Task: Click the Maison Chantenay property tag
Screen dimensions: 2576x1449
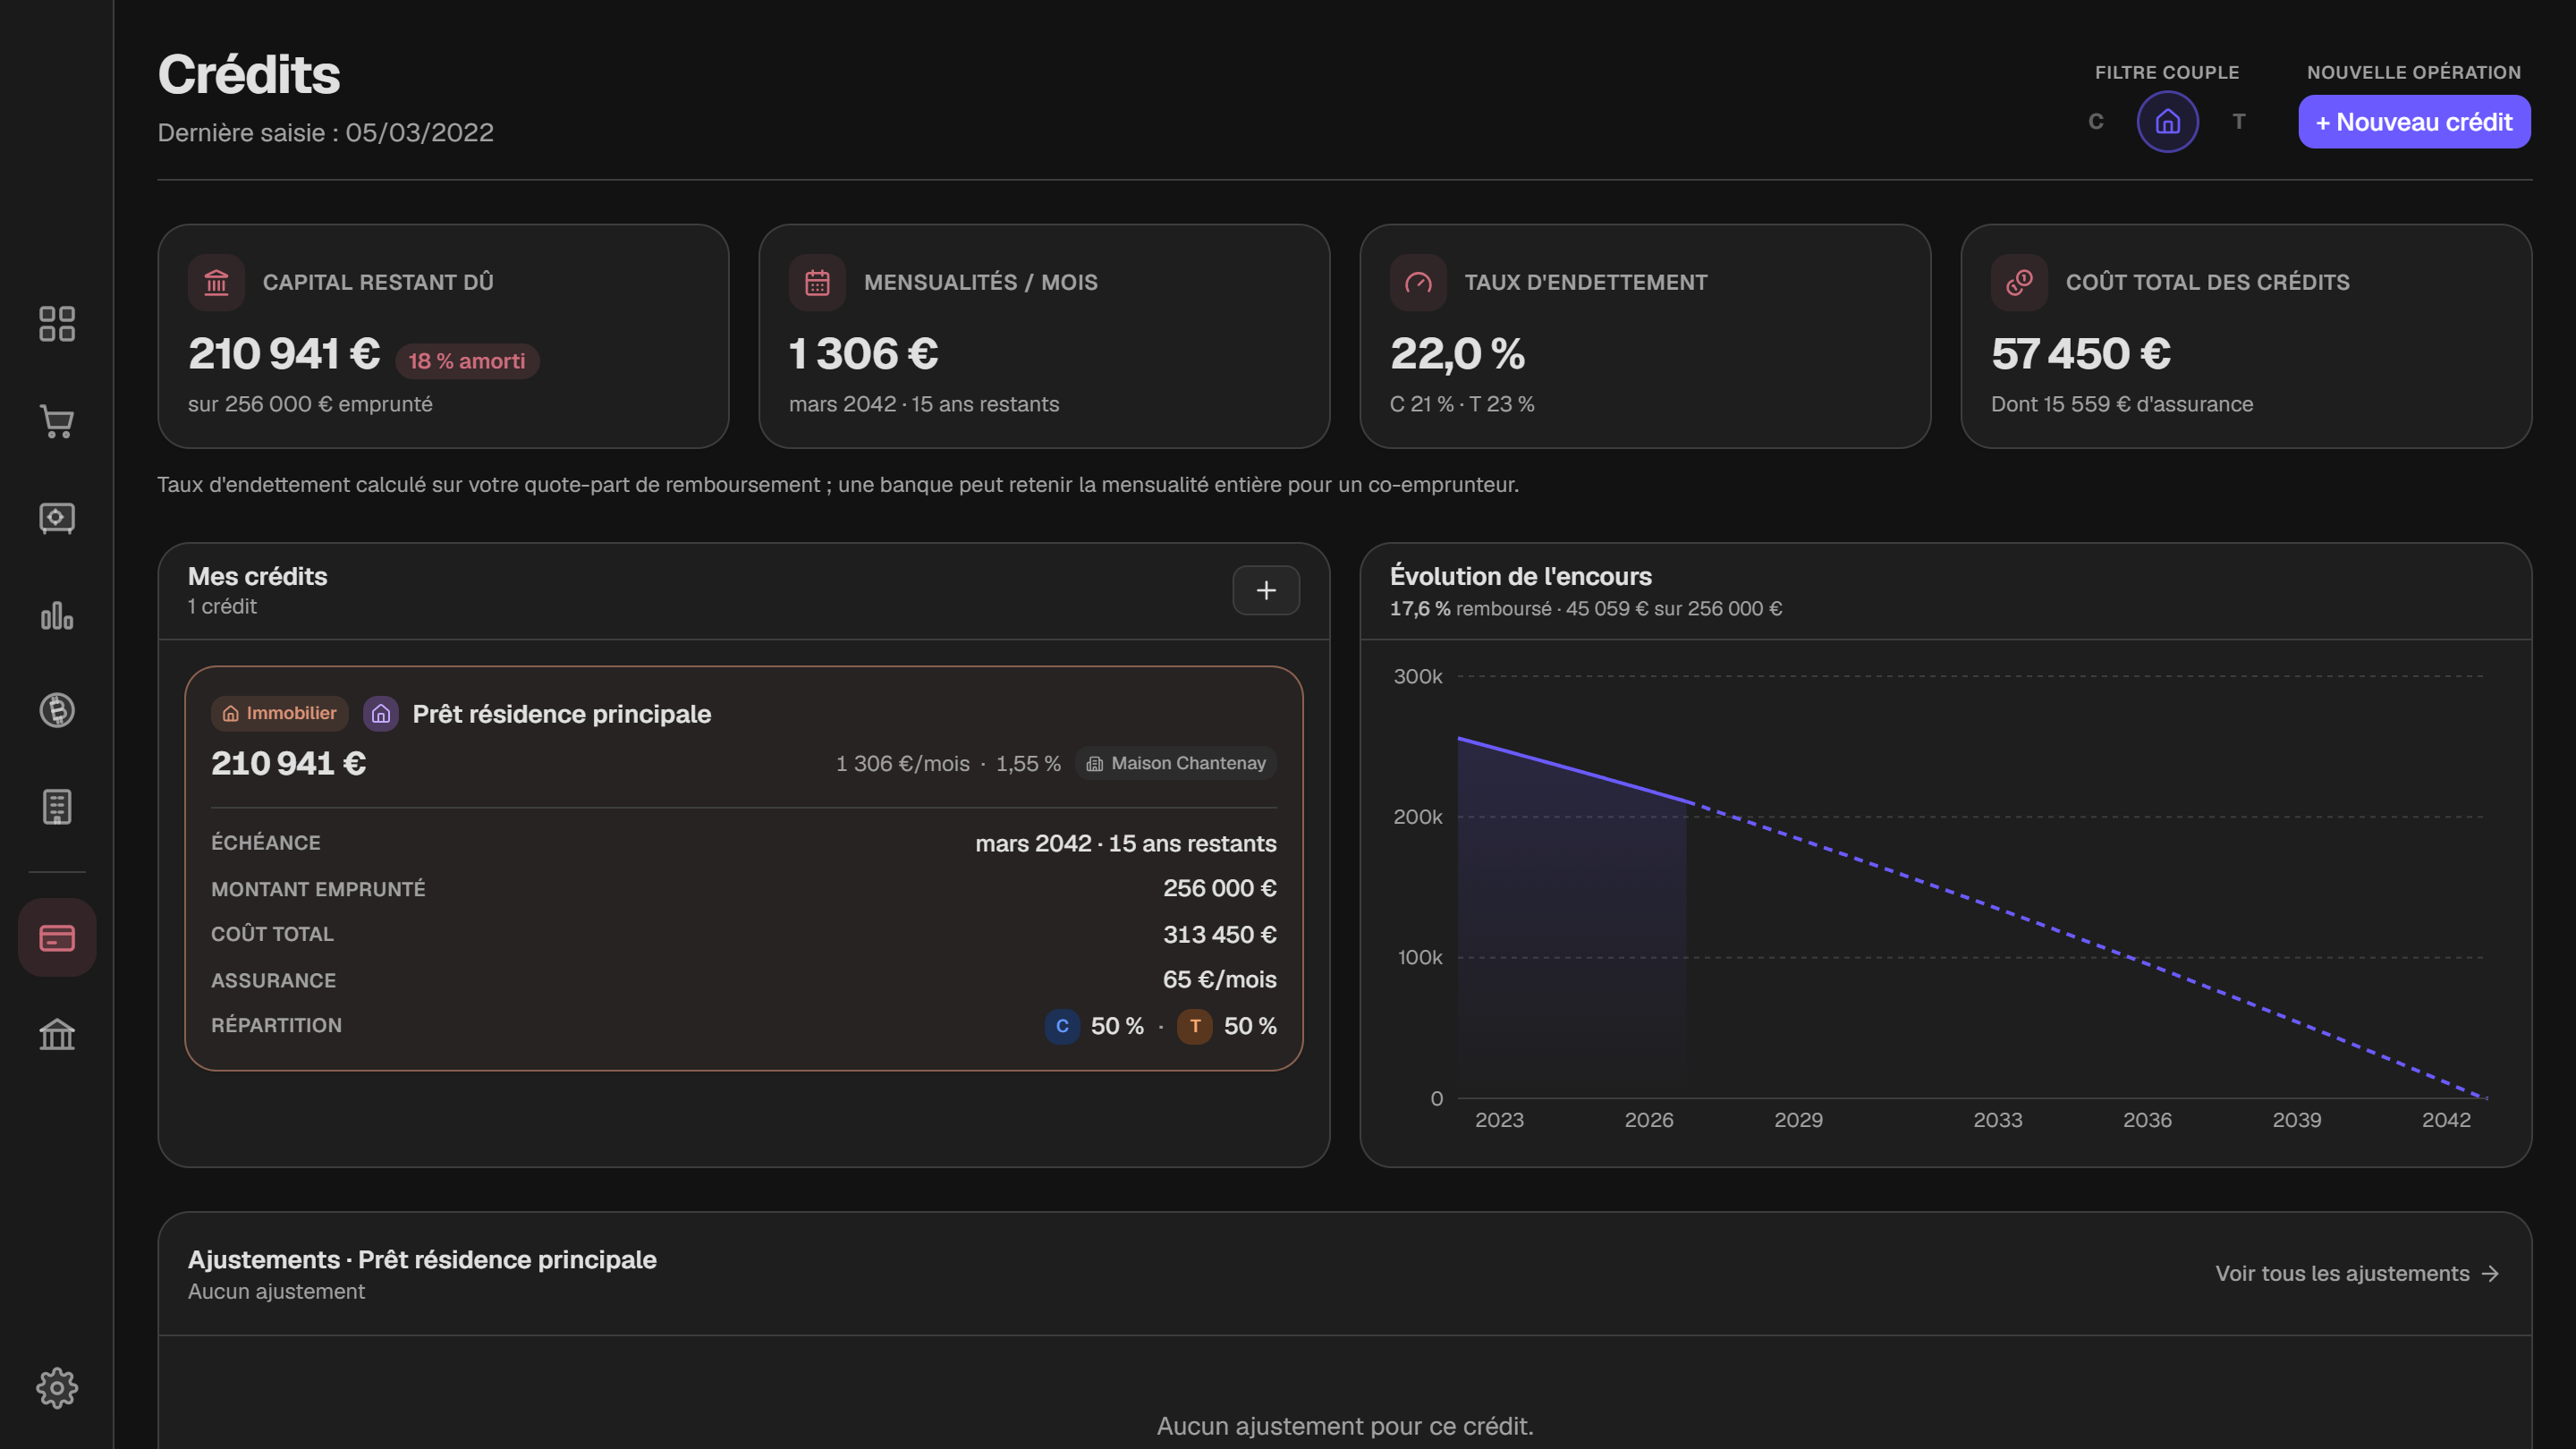Action: 1176,763
